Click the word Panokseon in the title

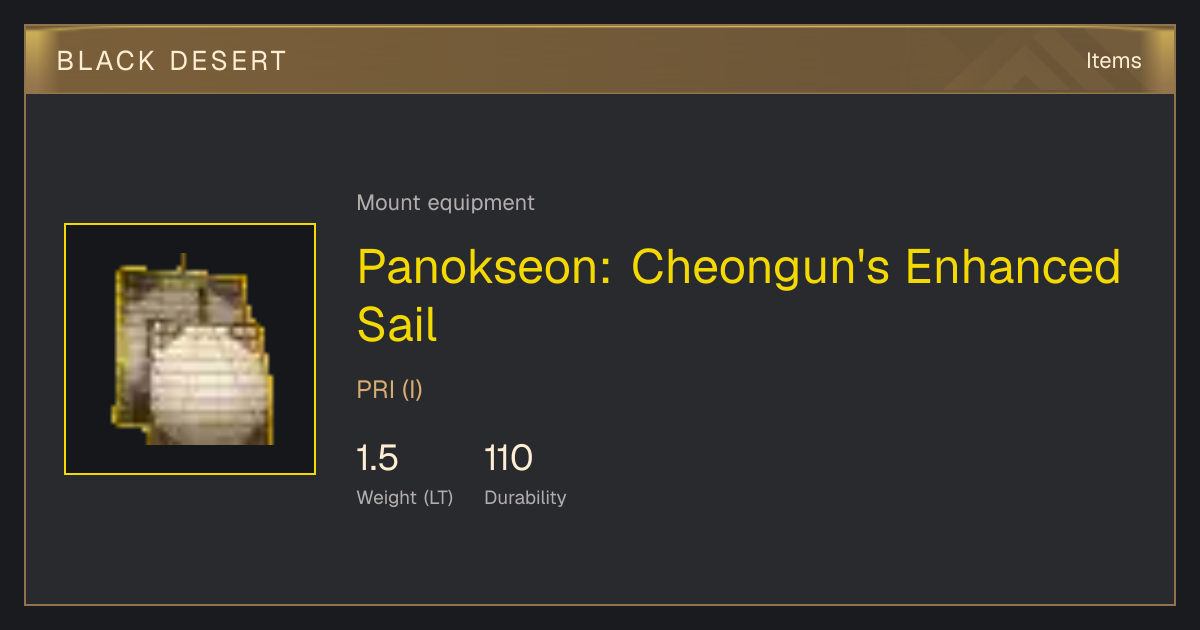point(486,267)
